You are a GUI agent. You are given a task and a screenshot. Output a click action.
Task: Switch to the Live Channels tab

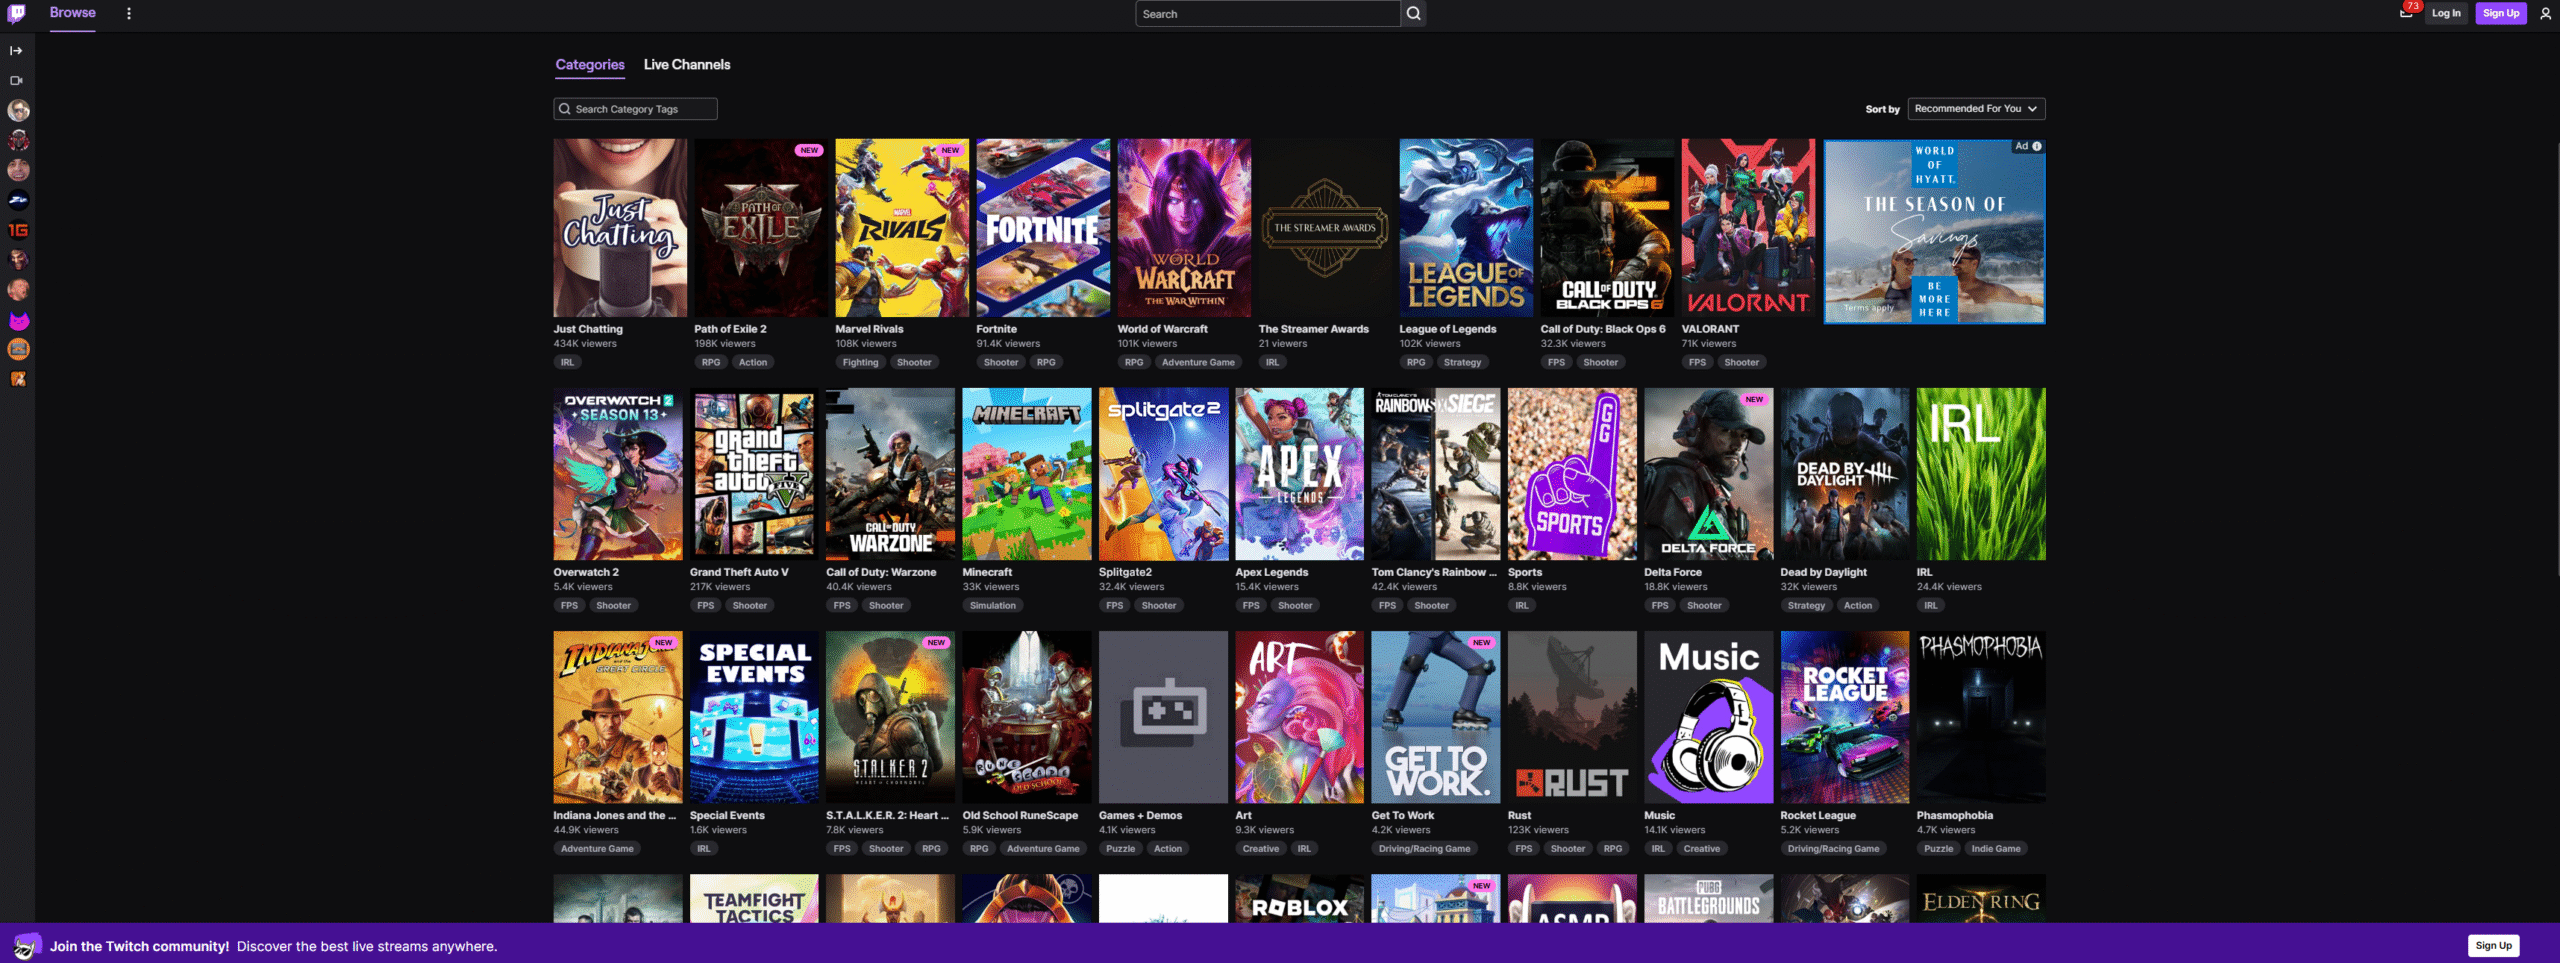click(686, 64)
